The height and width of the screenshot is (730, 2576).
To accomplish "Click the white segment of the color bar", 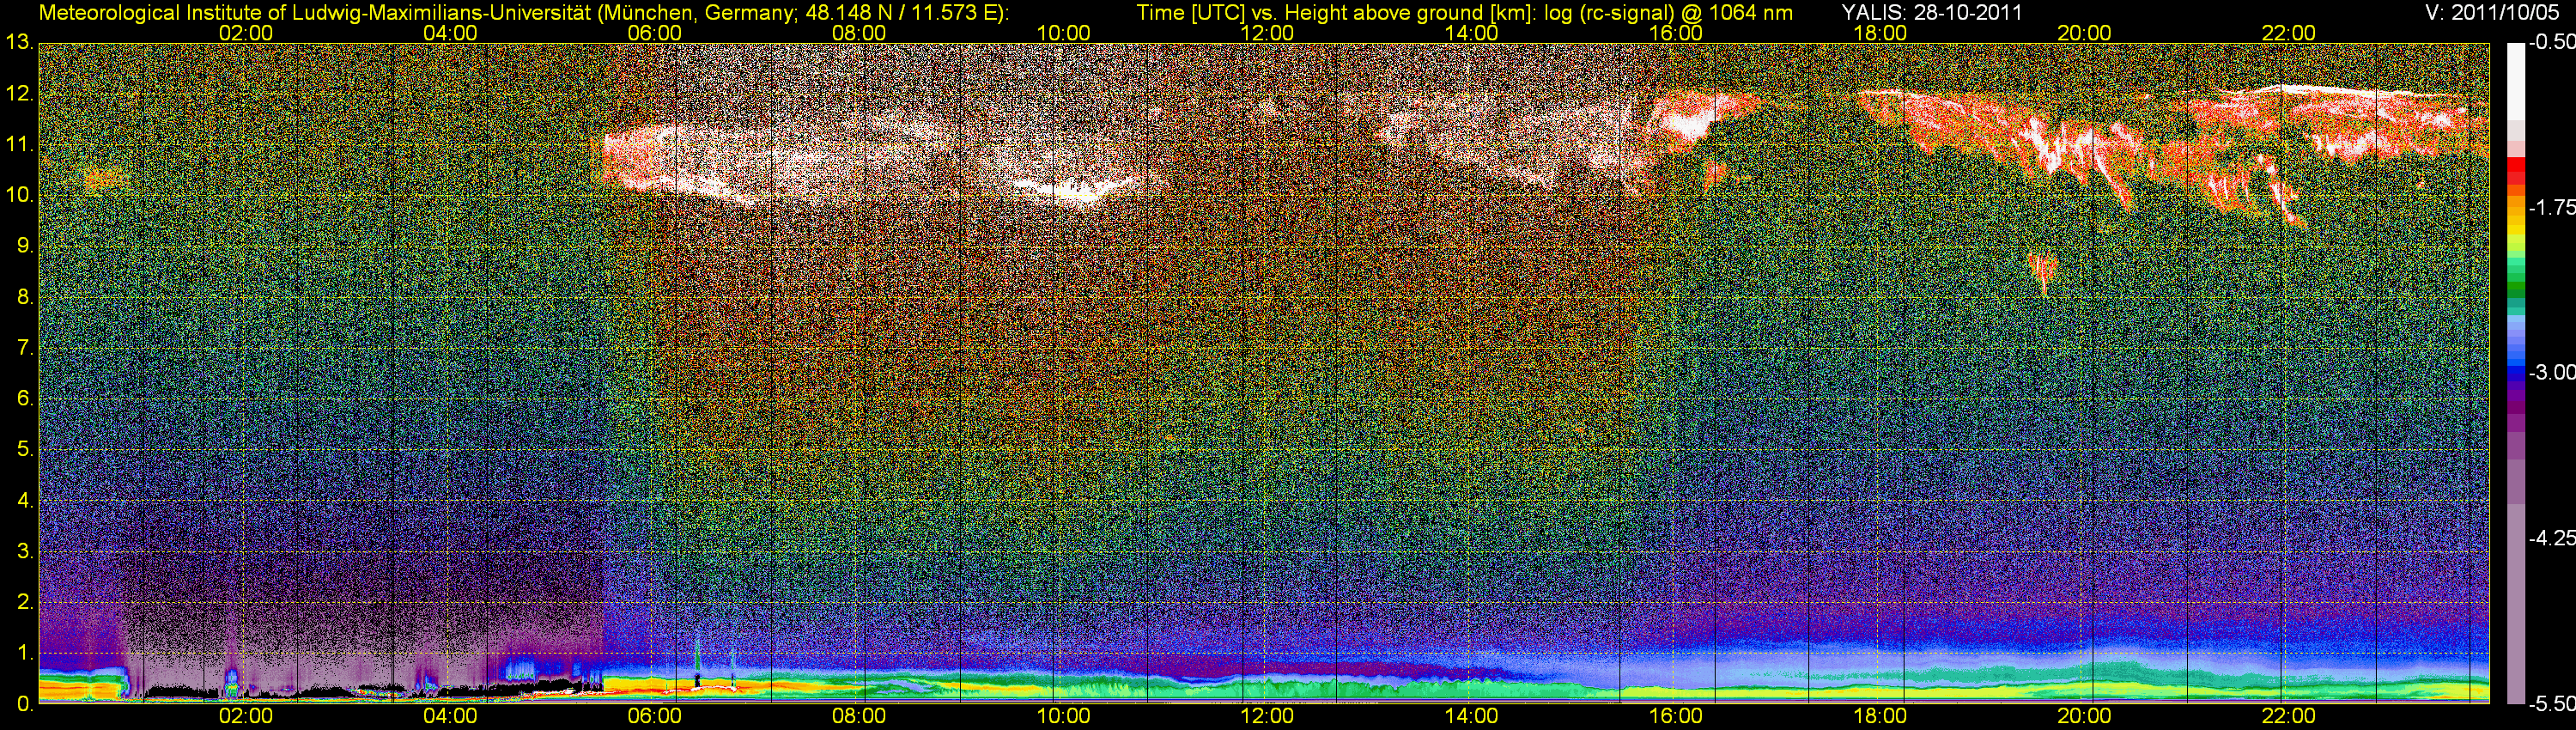I will (x=2515, y=81).
